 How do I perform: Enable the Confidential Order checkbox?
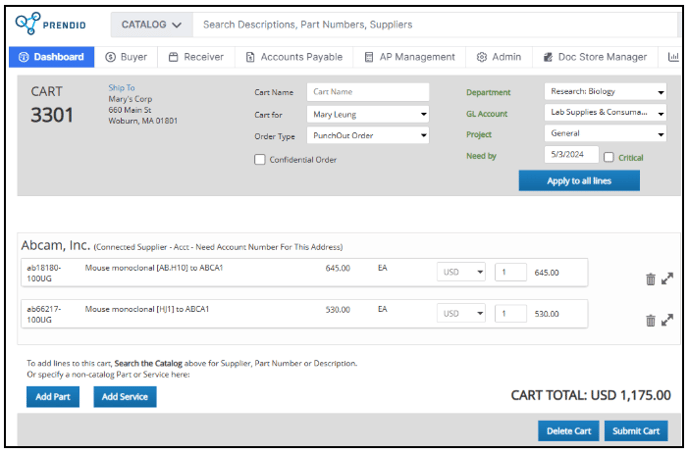click(260, 159)
